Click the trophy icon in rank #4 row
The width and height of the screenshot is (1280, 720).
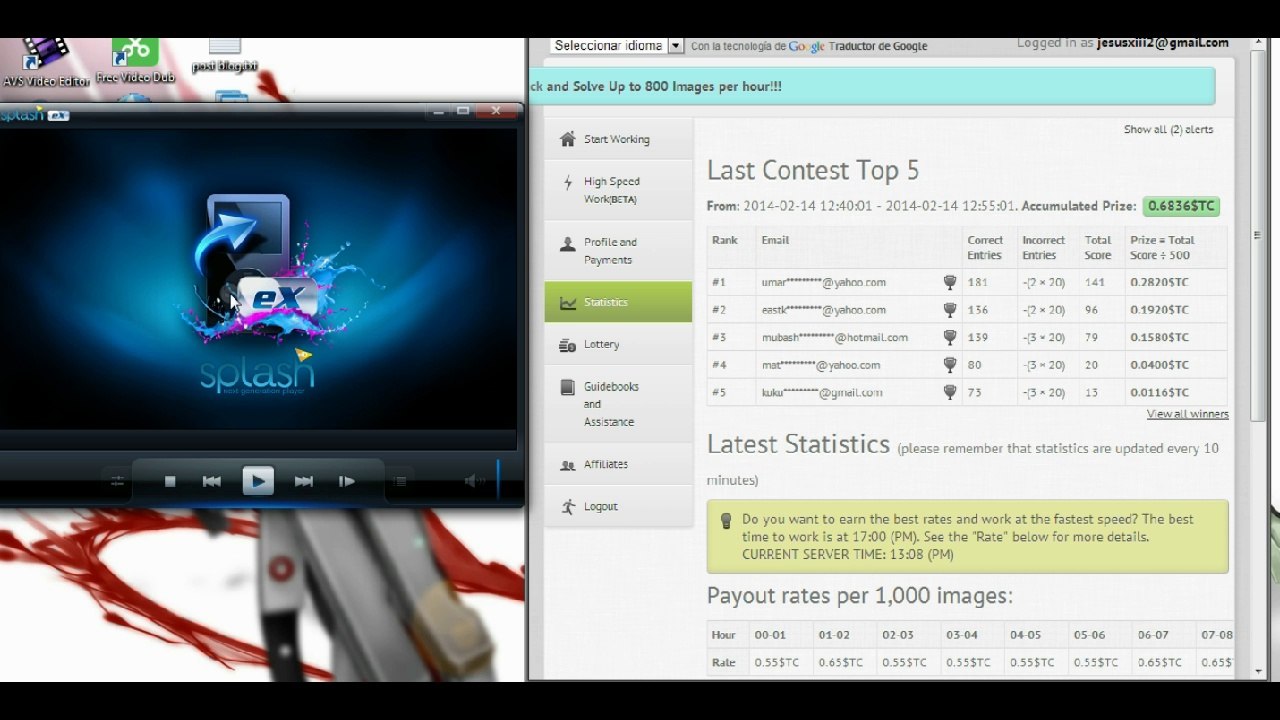pyautogui.click(x=950, y=365)
